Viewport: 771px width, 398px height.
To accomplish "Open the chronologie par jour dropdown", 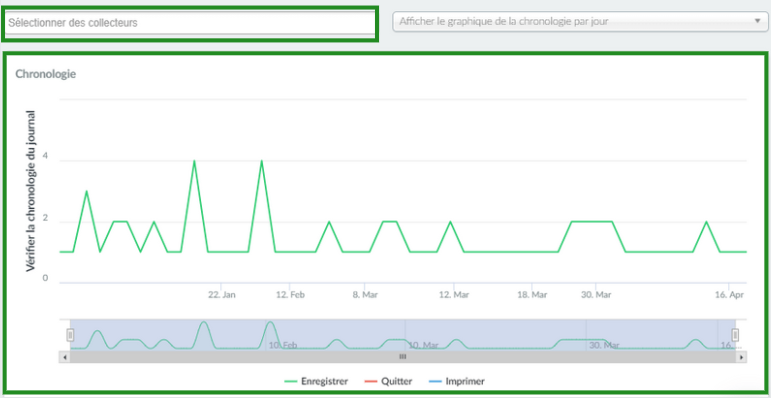I will [x=580, y=22].
